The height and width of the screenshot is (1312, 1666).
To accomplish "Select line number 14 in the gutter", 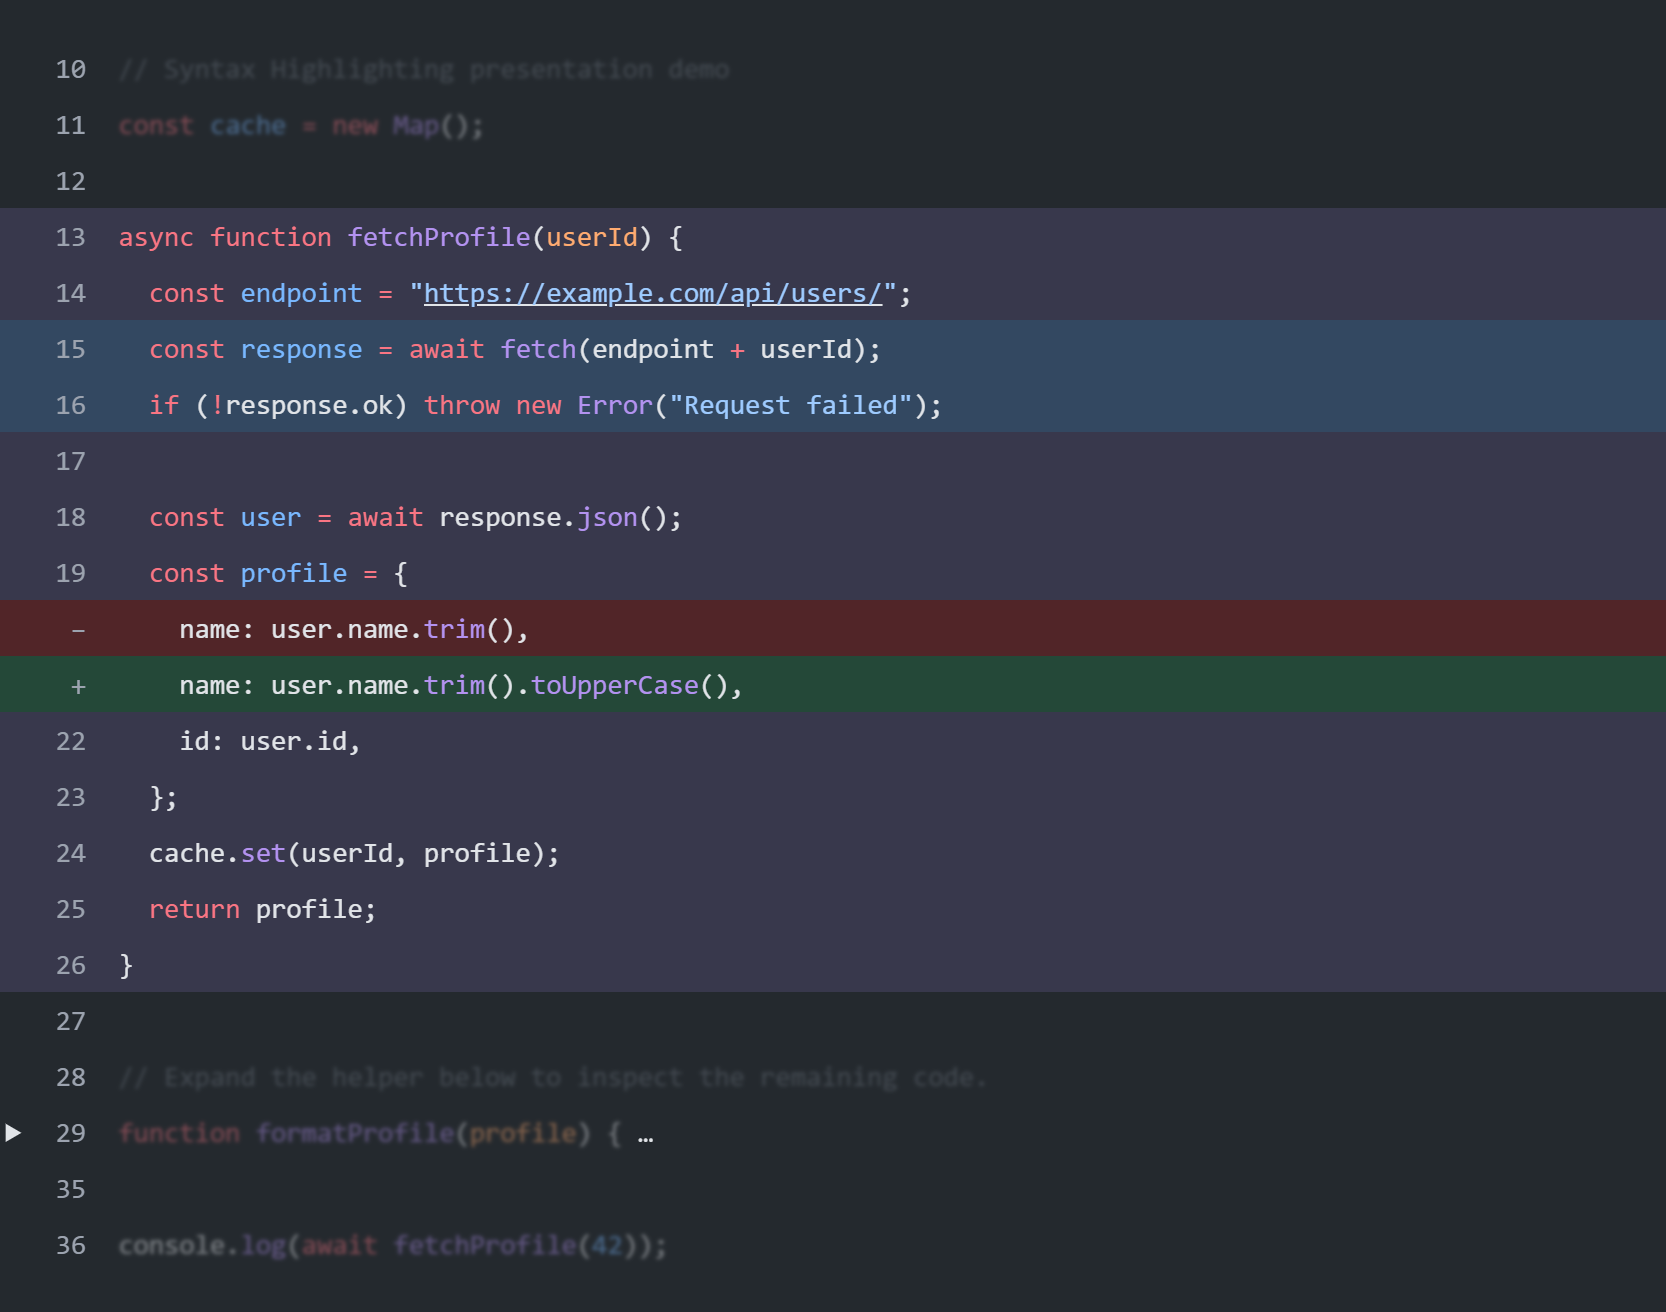I will pyautogui.click(x=71, y=293).
